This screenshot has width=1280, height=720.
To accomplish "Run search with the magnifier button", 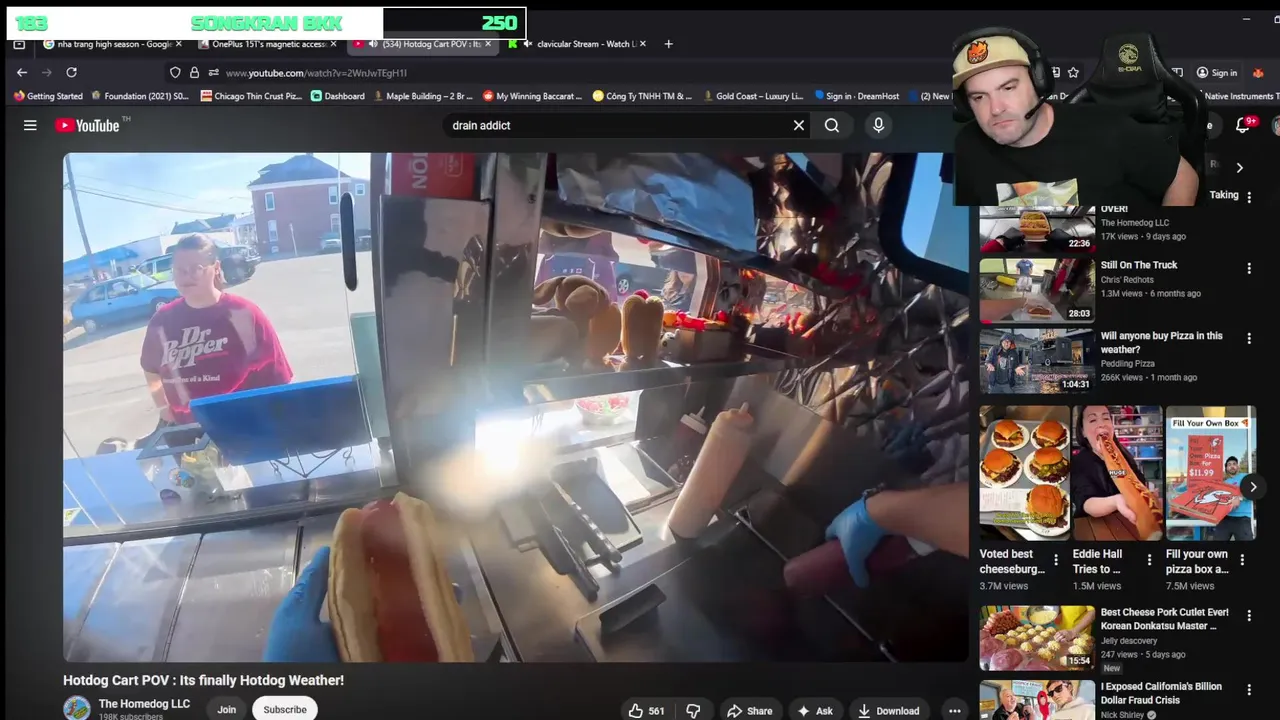I will click(x=832, y=125).
